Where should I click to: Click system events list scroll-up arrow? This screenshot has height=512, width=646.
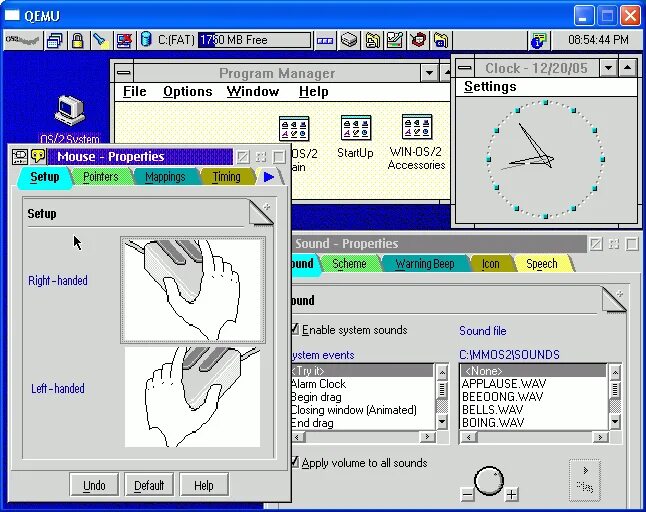click(442, 373)
